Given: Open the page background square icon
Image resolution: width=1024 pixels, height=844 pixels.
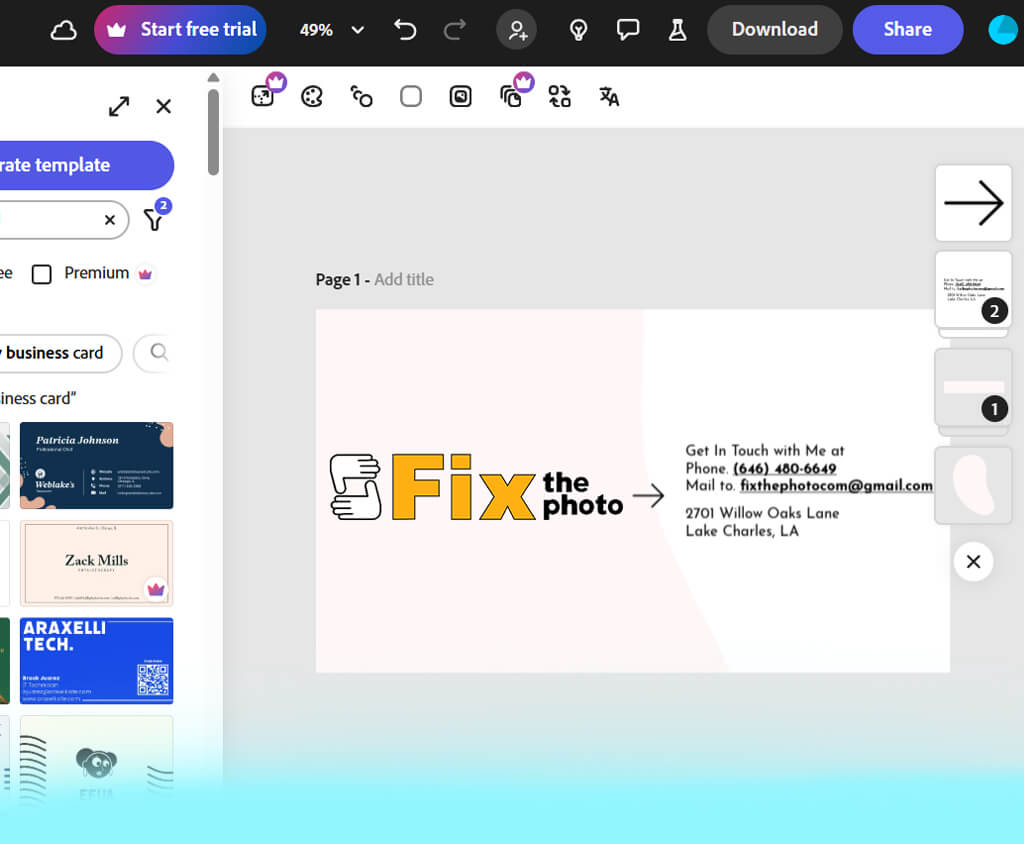Looking at the screenshot, I should click(x=411, y=97).
